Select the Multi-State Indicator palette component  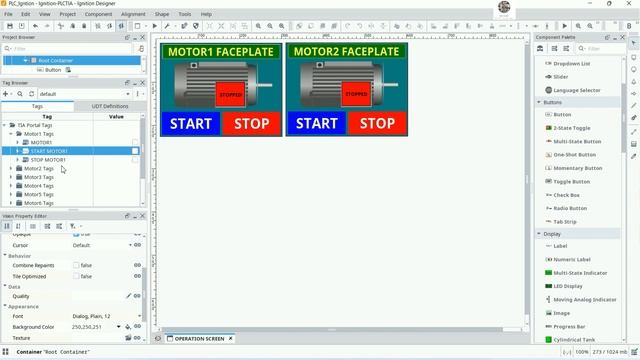point(580,273)
